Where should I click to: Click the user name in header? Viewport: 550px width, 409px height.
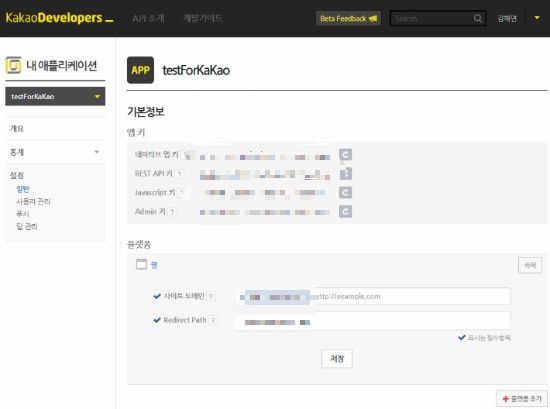pos(507,19)
